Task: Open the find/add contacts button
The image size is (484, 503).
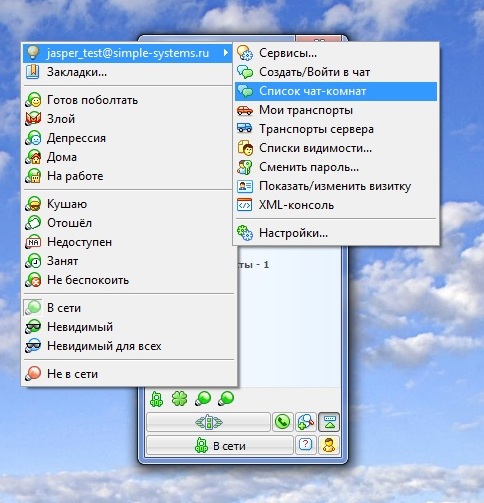Action: tap(306, 422)
